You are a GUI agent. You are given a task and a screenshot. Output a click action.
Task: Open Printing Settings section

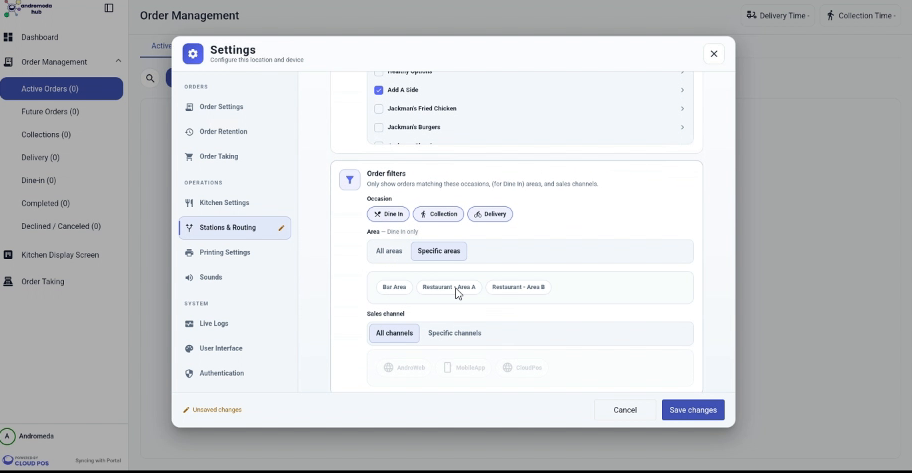[225, 252]
